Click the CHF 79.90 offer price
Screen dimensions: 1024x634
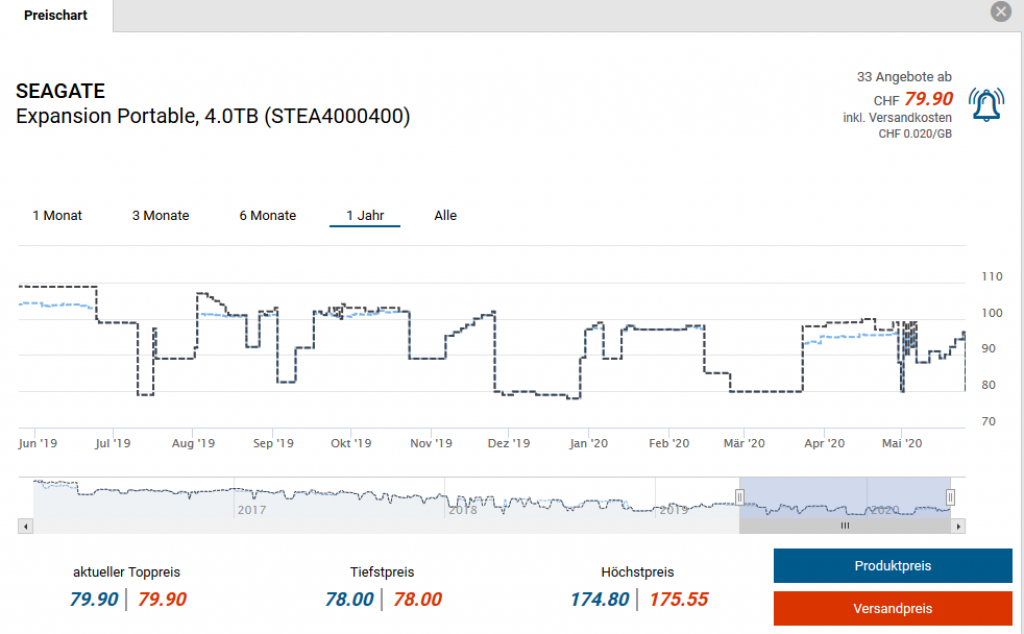[927, 99]
